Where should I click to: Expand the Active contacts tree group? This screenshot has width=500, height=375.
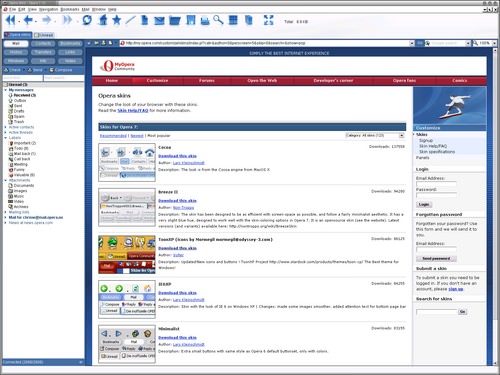pyautogui.click(x=5, y=127)
